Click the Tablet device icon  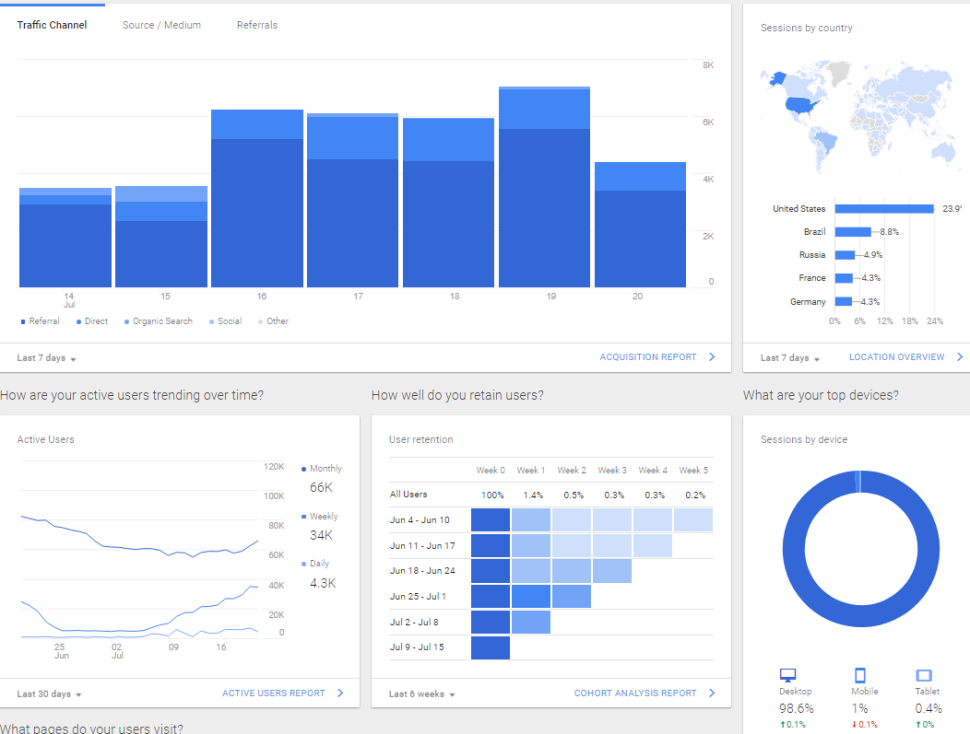924,675
